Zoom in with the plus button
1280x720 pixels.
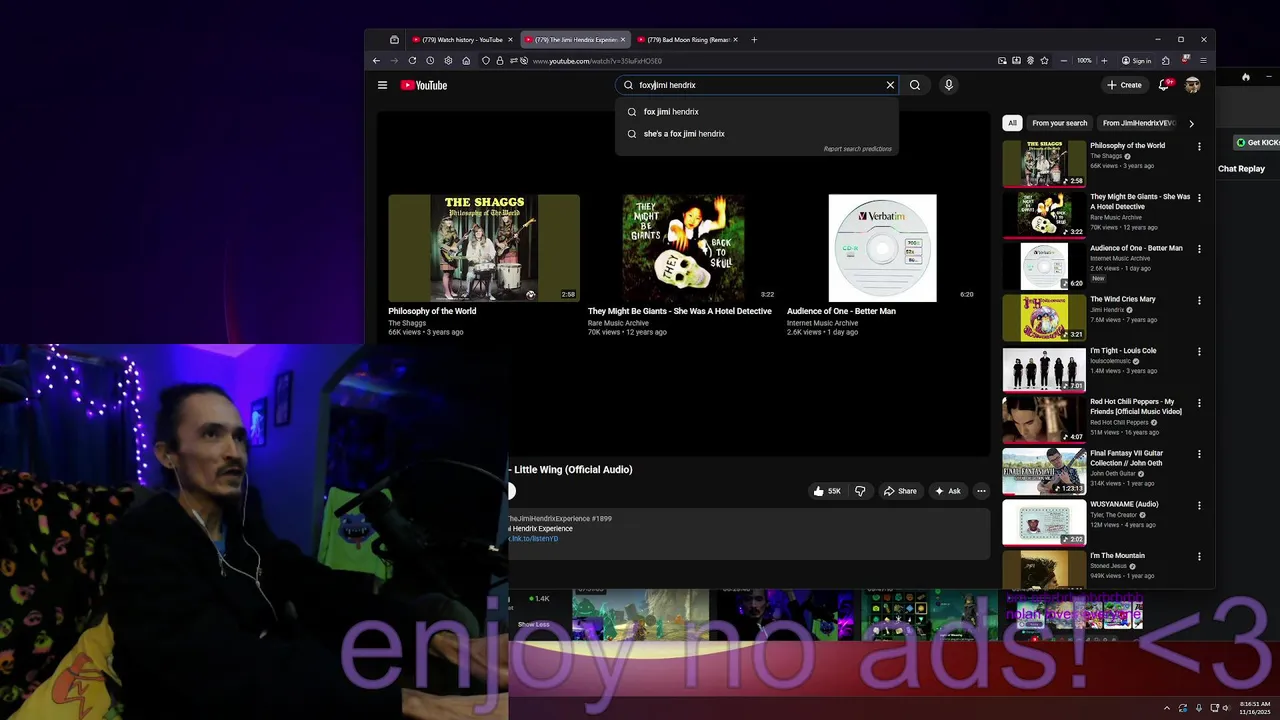1104,61
